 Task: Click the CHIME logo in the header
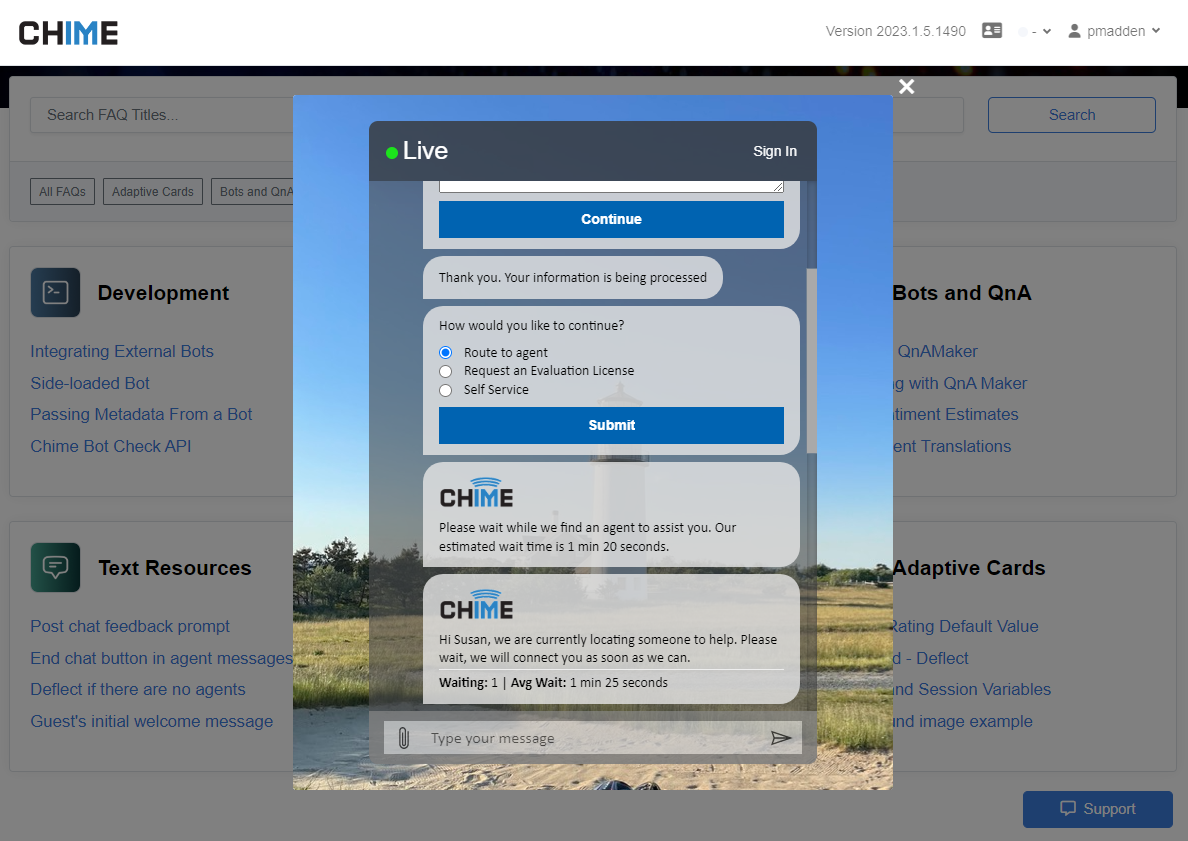pos(68,33)
